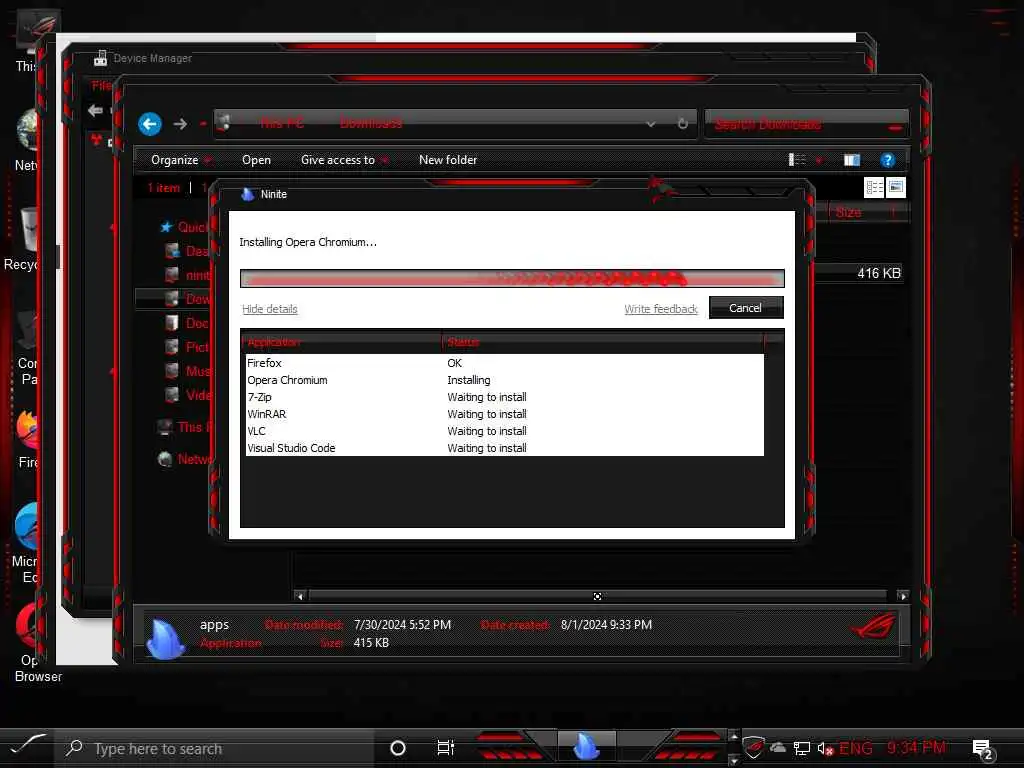Refresh the Downloads folder

682,123
